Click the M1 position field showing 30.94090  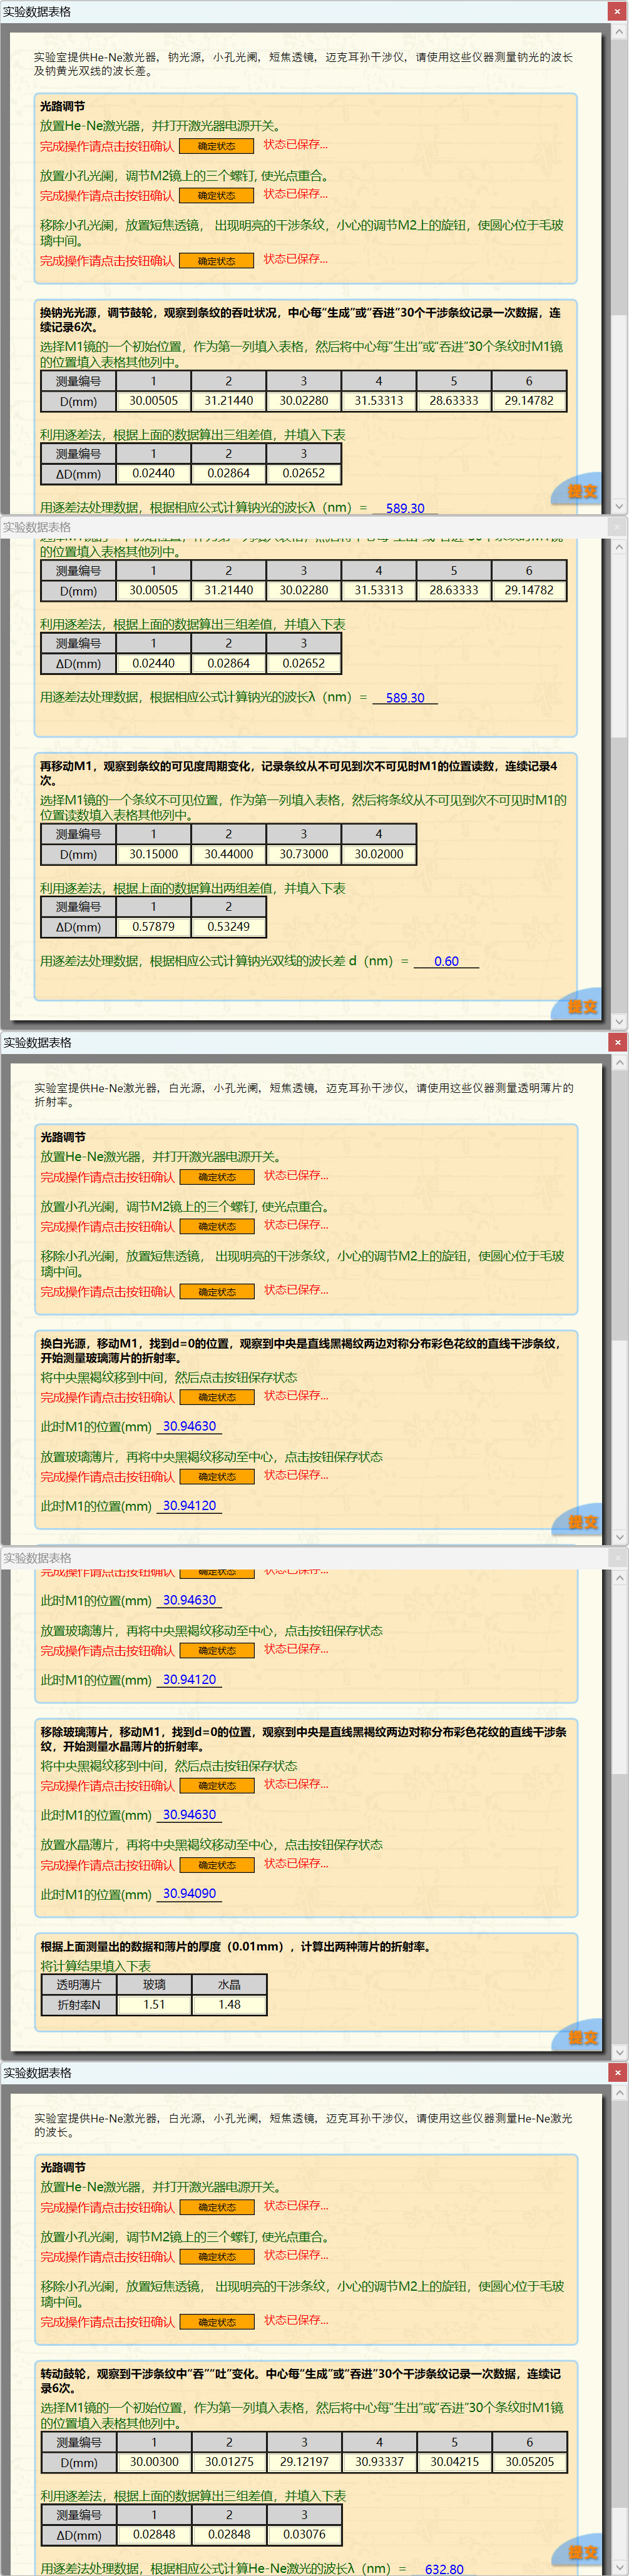[189, 1893]
